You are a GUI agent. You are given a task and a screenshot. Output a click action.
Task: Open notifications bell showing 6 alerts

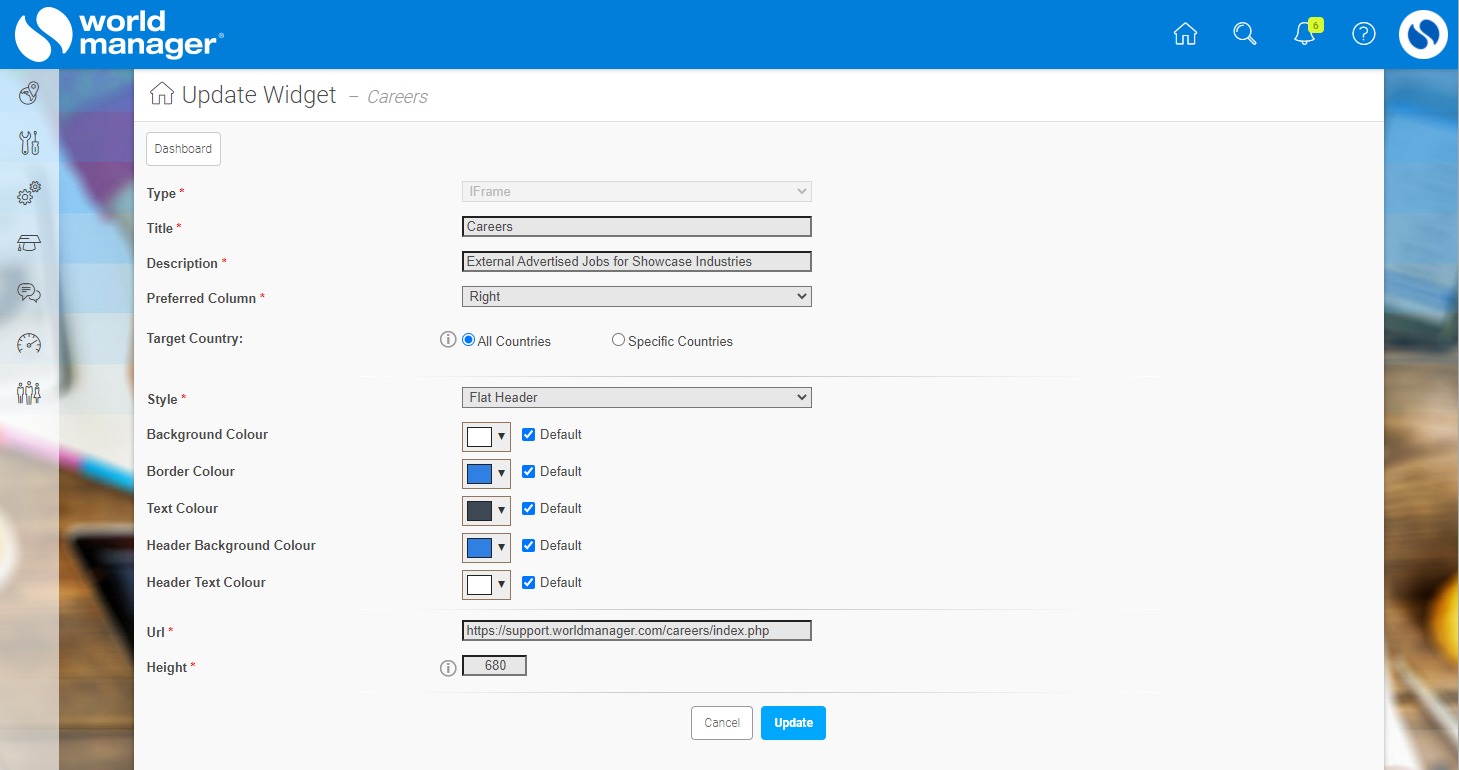pos(1304,34)
